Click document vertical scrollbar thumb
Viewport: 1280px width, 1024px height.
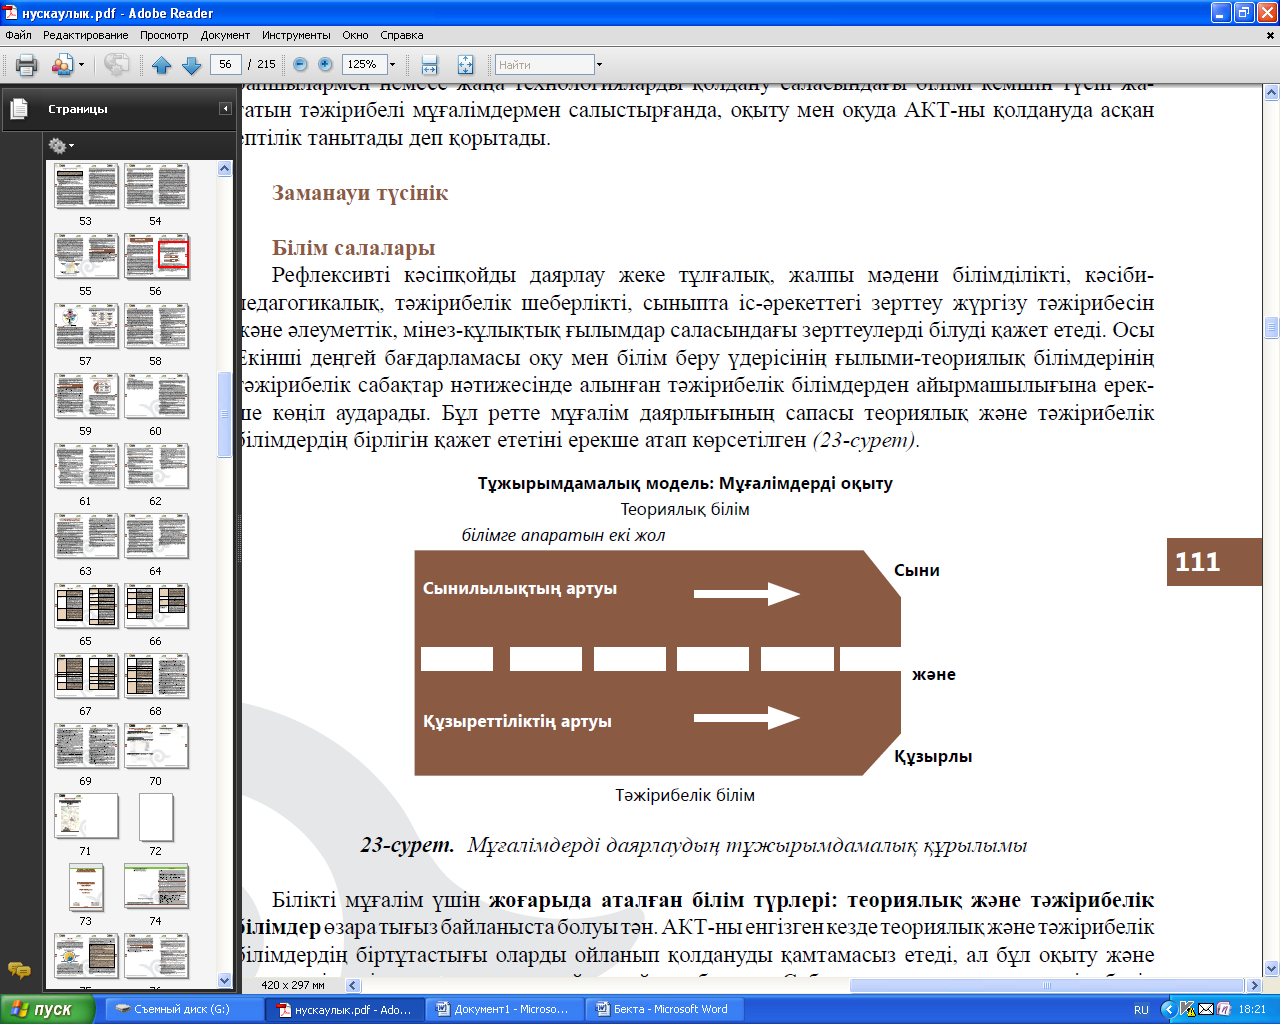(1272, 328)
